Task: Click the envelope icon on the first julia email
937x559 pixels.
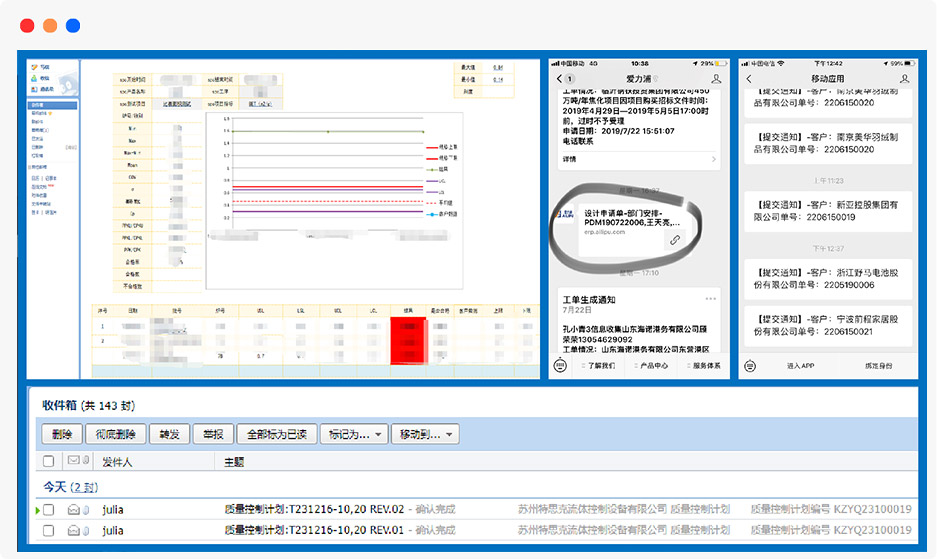Action: pos(74,510)
